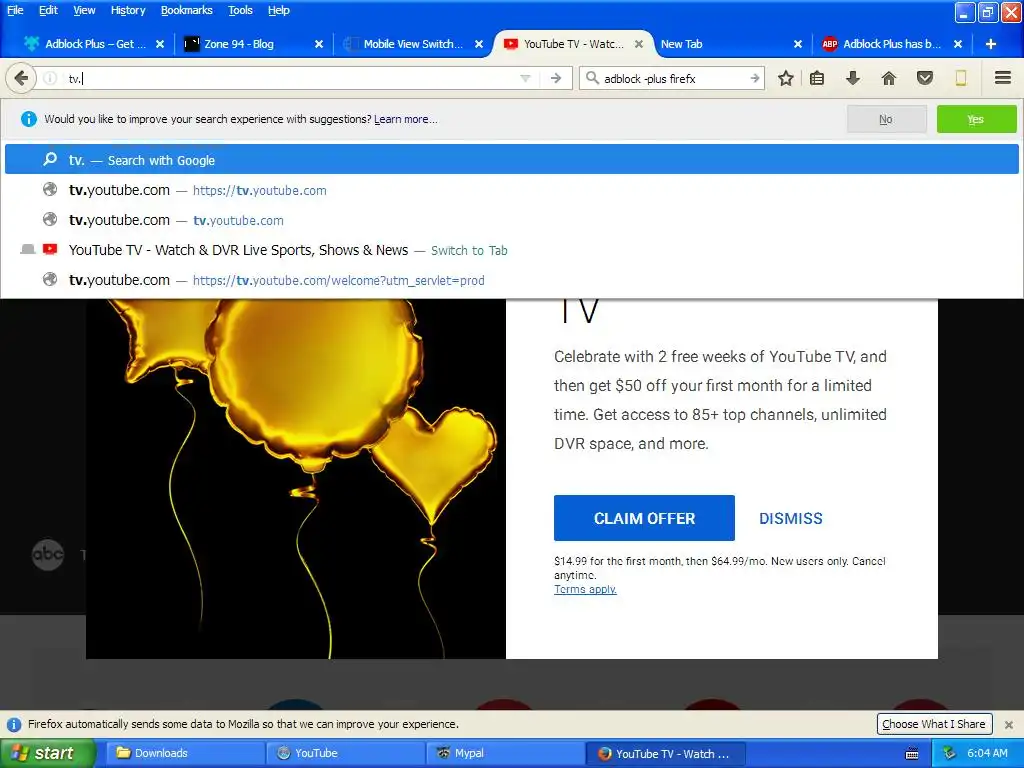Switch to New Tab tab
The height and width of the screenshot is (768, 1024).
click(x=730, y=44)
